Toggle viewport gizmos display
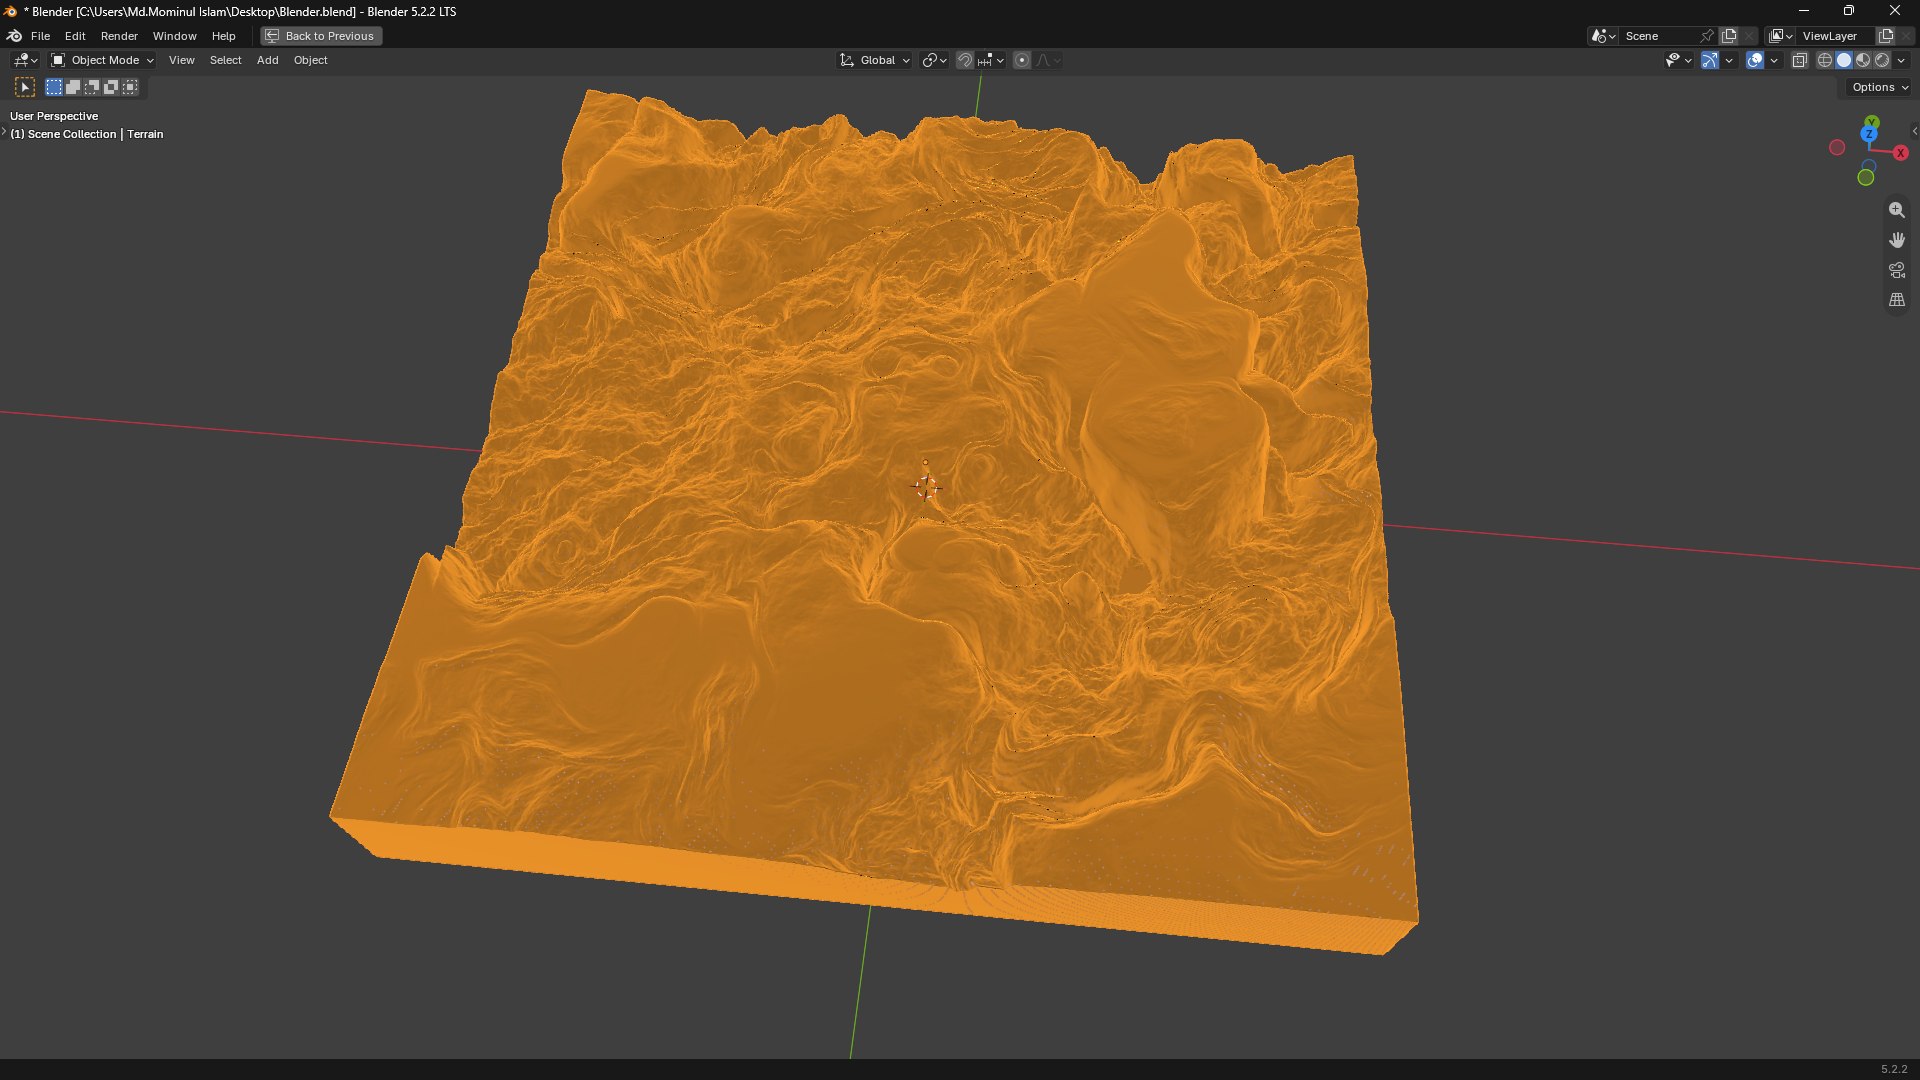 [1710, 60]
